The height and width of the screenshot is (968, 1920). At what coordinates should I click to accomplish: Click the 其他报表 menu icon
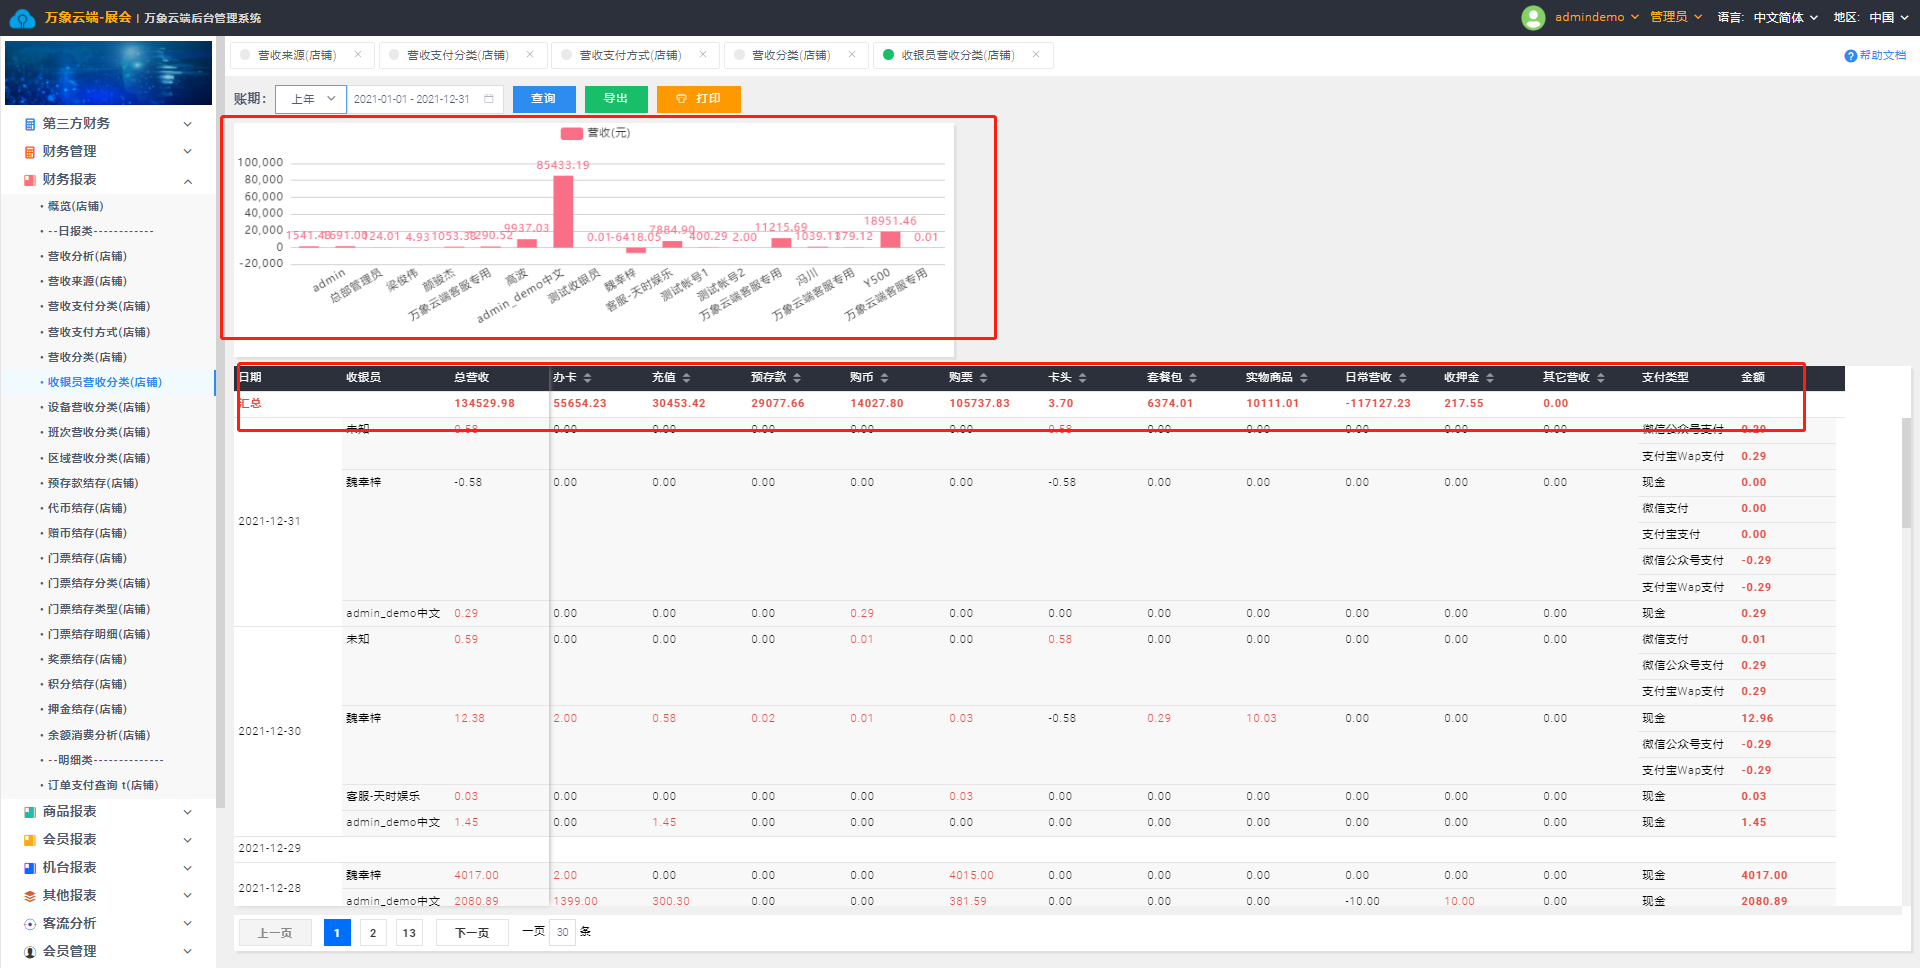point(30,896)
